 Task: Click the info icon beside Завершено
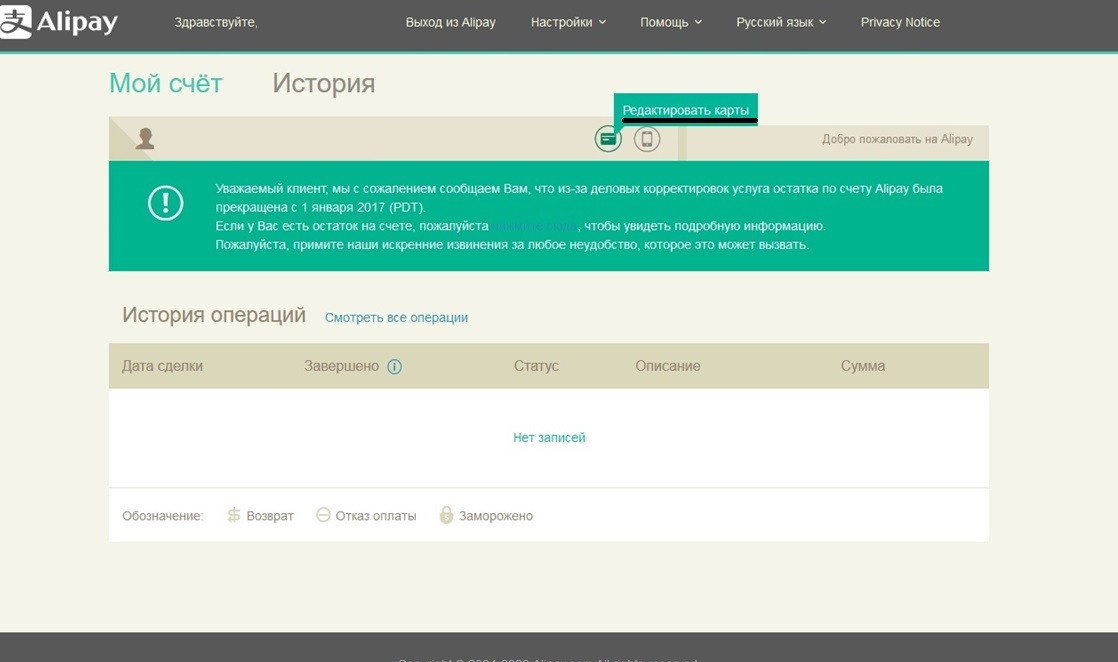(x=394, y=367)
